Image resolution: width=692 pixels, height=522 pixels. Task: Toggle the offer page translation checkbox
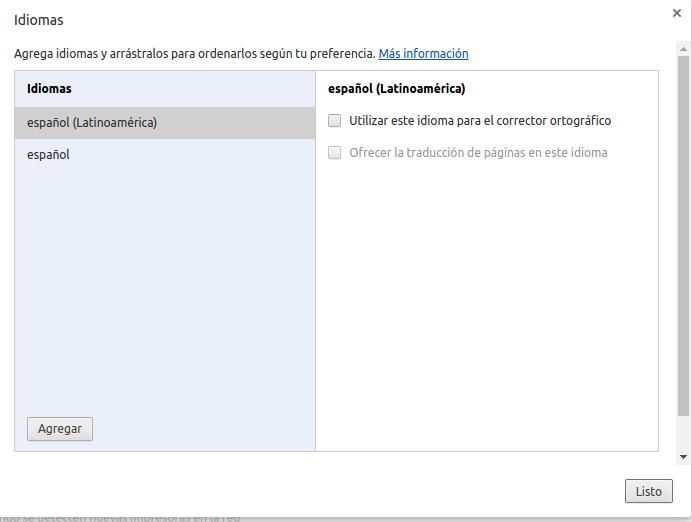click(x=335, y=153)
